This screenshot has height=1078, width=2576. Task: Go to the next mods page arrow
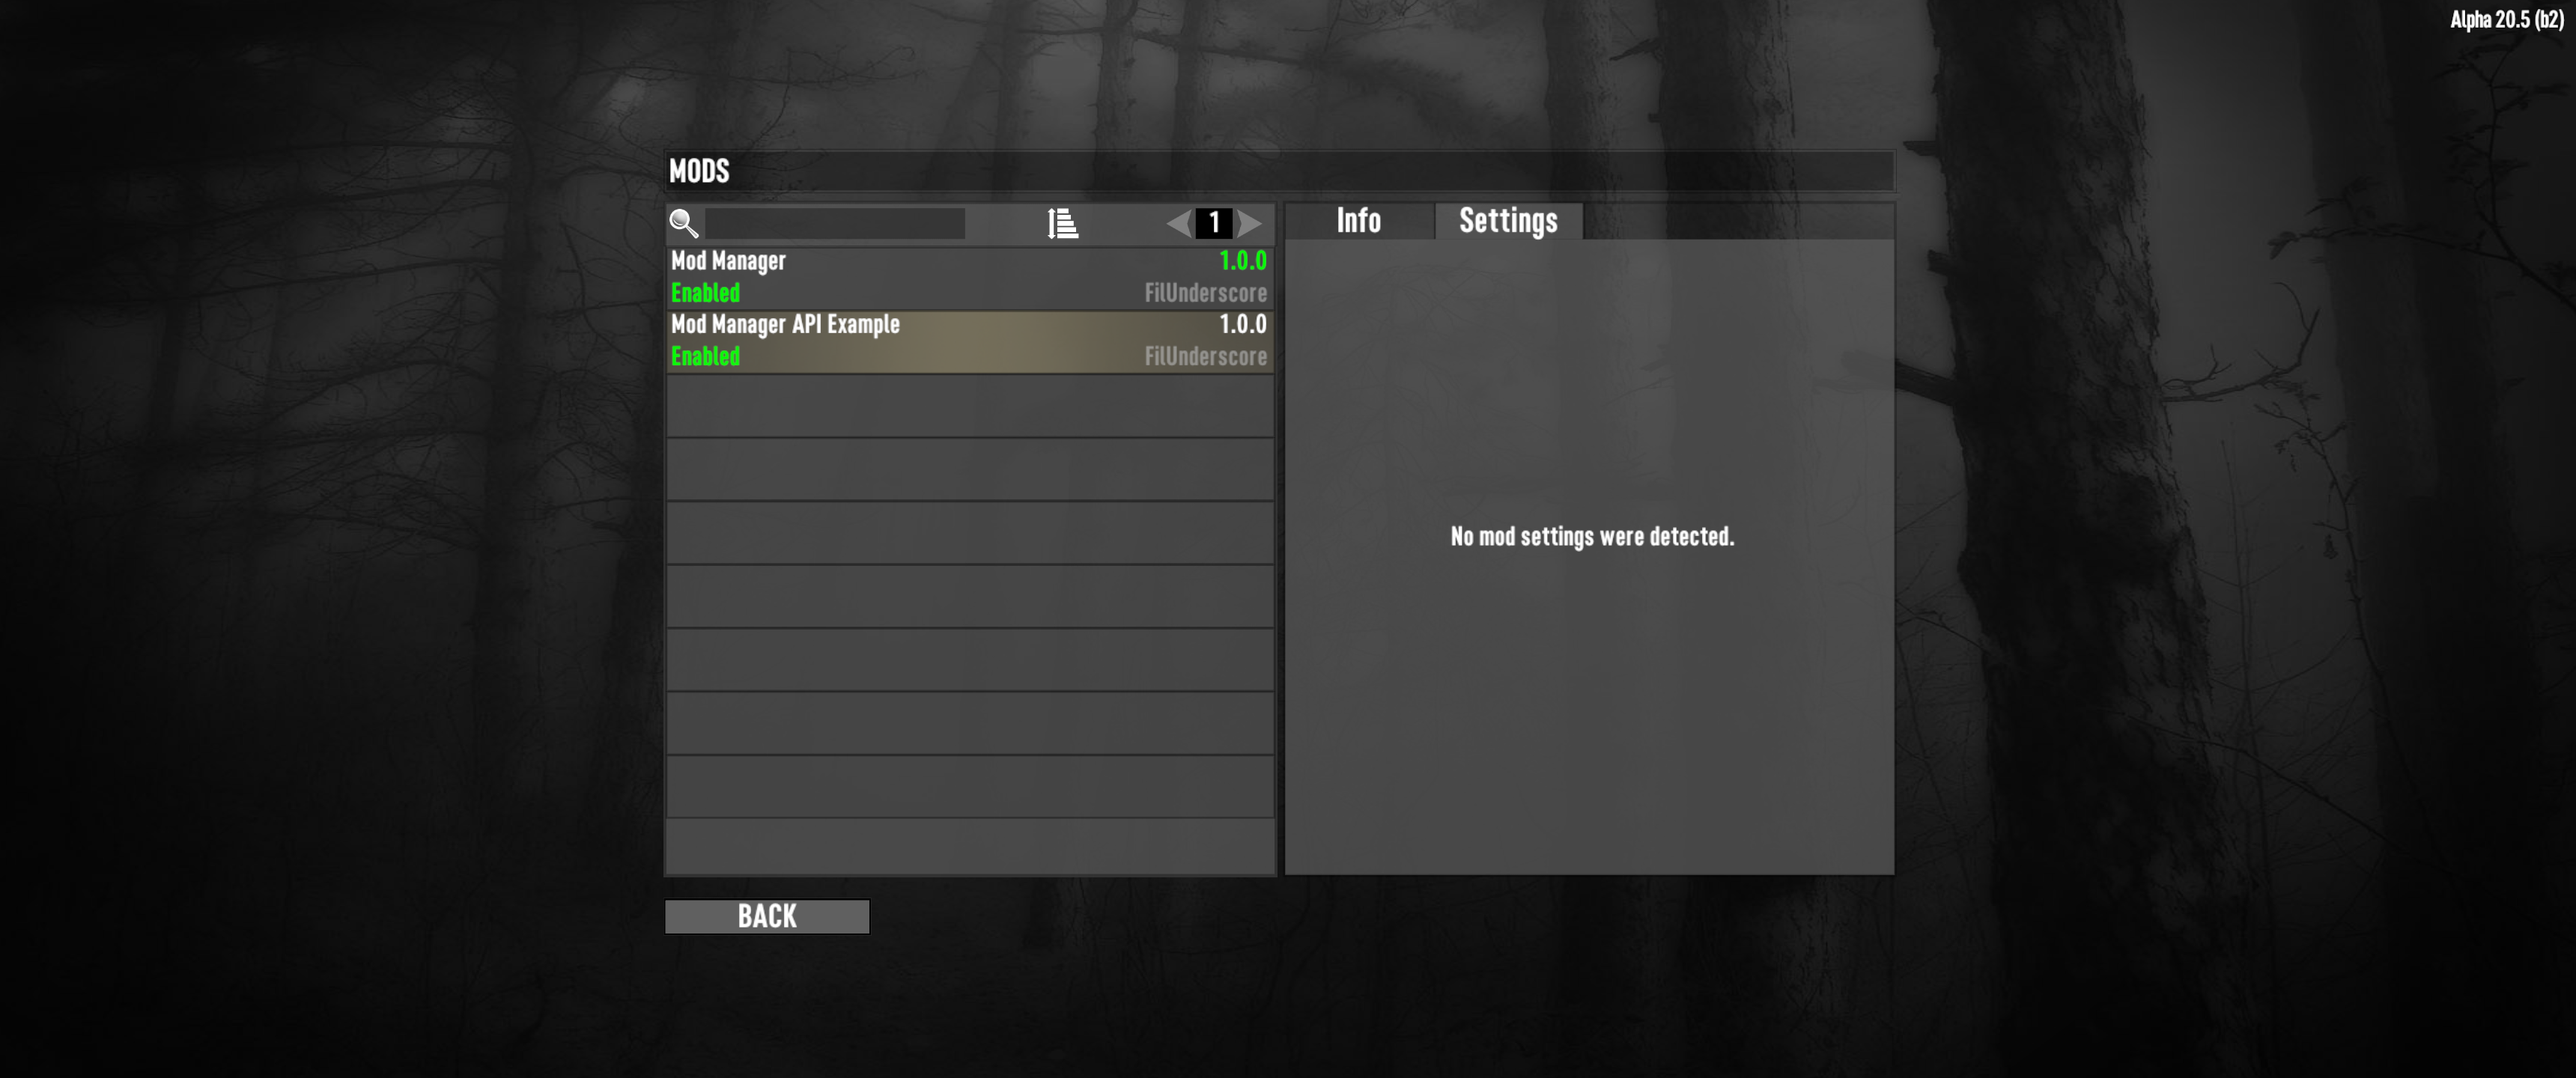tap(1250, 223)
